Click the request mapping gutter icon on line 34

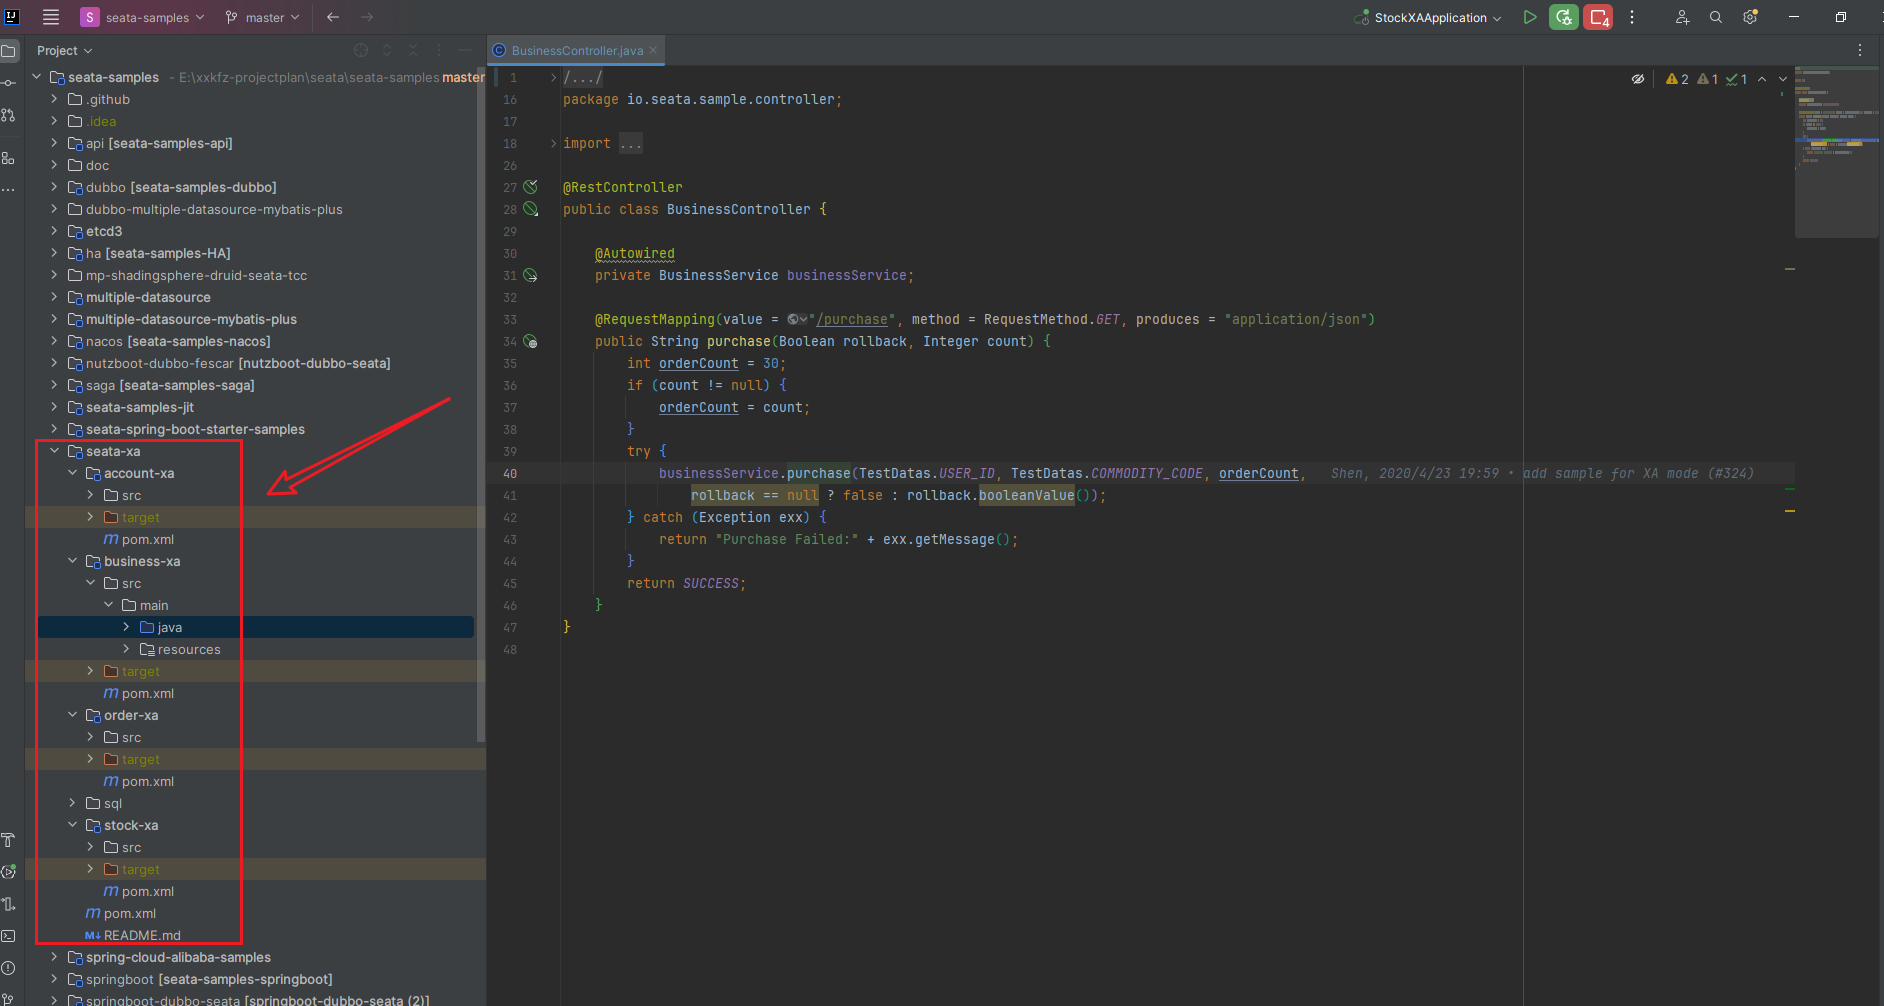click(x=531, y=341)
